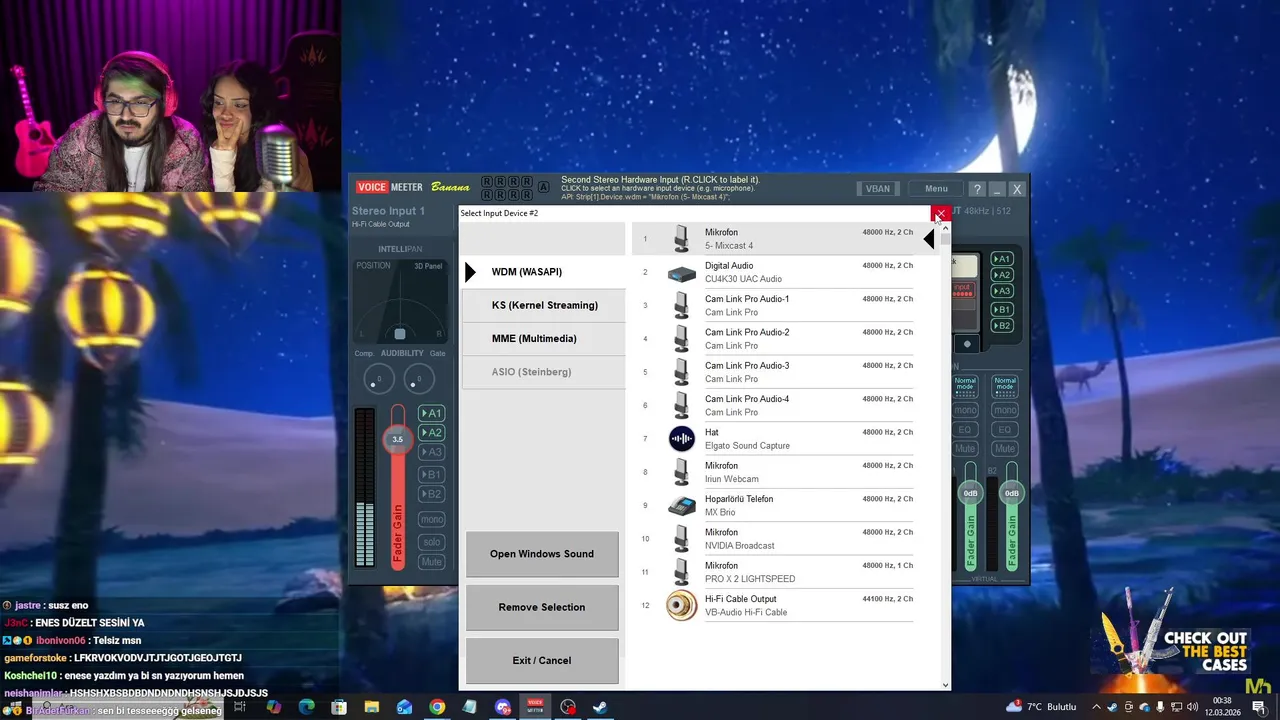The image size is (1280, 720).
Task: Open Google Chrome from the taskbar
Action: [437, 707]
